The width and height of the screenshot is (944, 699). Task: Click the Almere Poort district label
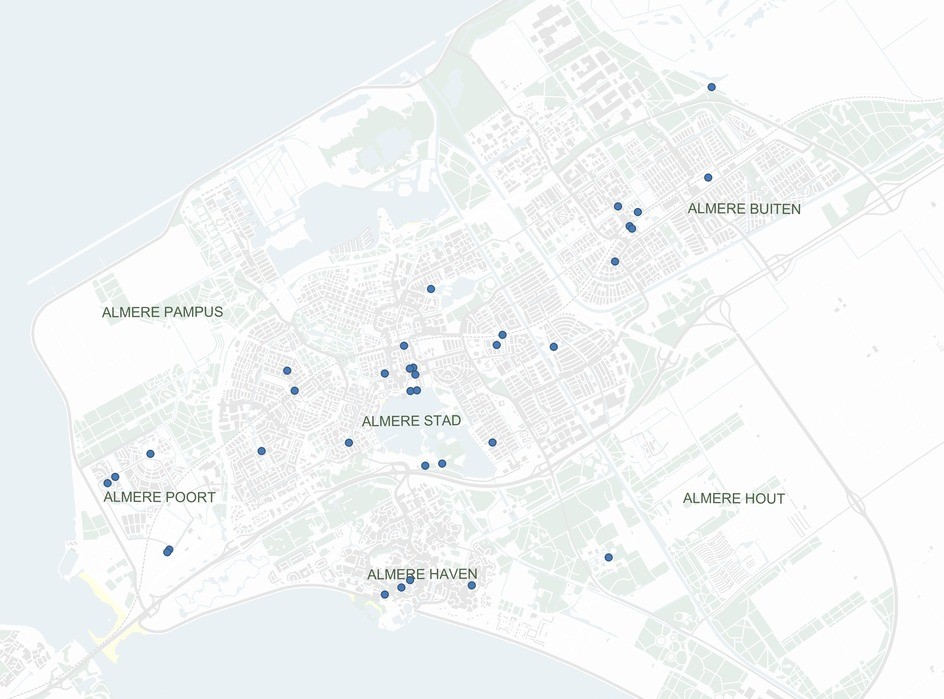coord(159,497)
